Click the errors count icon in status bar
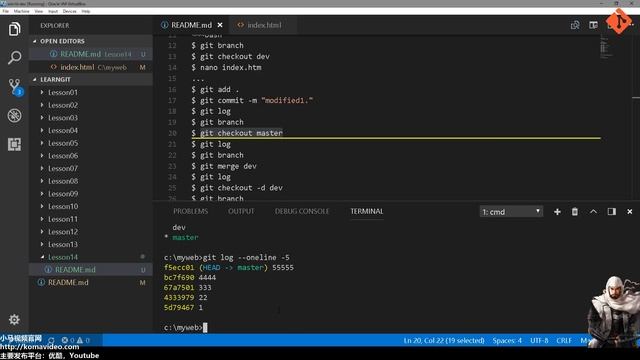 65,340
